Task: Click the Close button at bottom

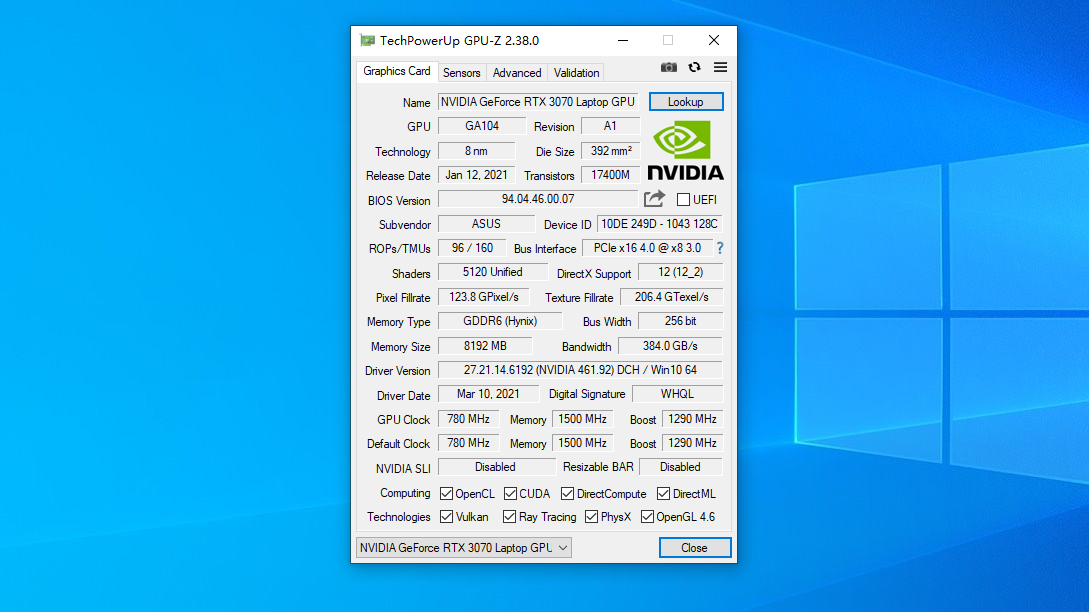Action: (694, 548)
